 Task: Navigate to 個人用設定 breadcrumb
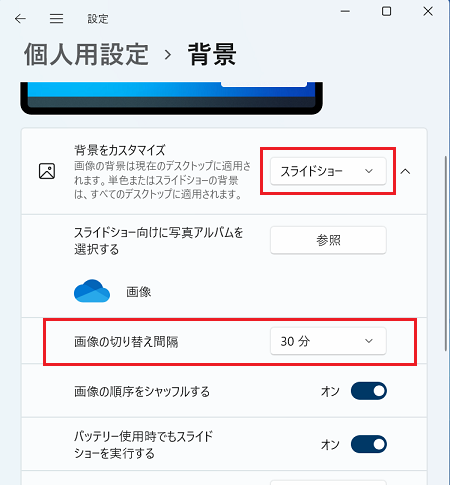click(86, 55)
